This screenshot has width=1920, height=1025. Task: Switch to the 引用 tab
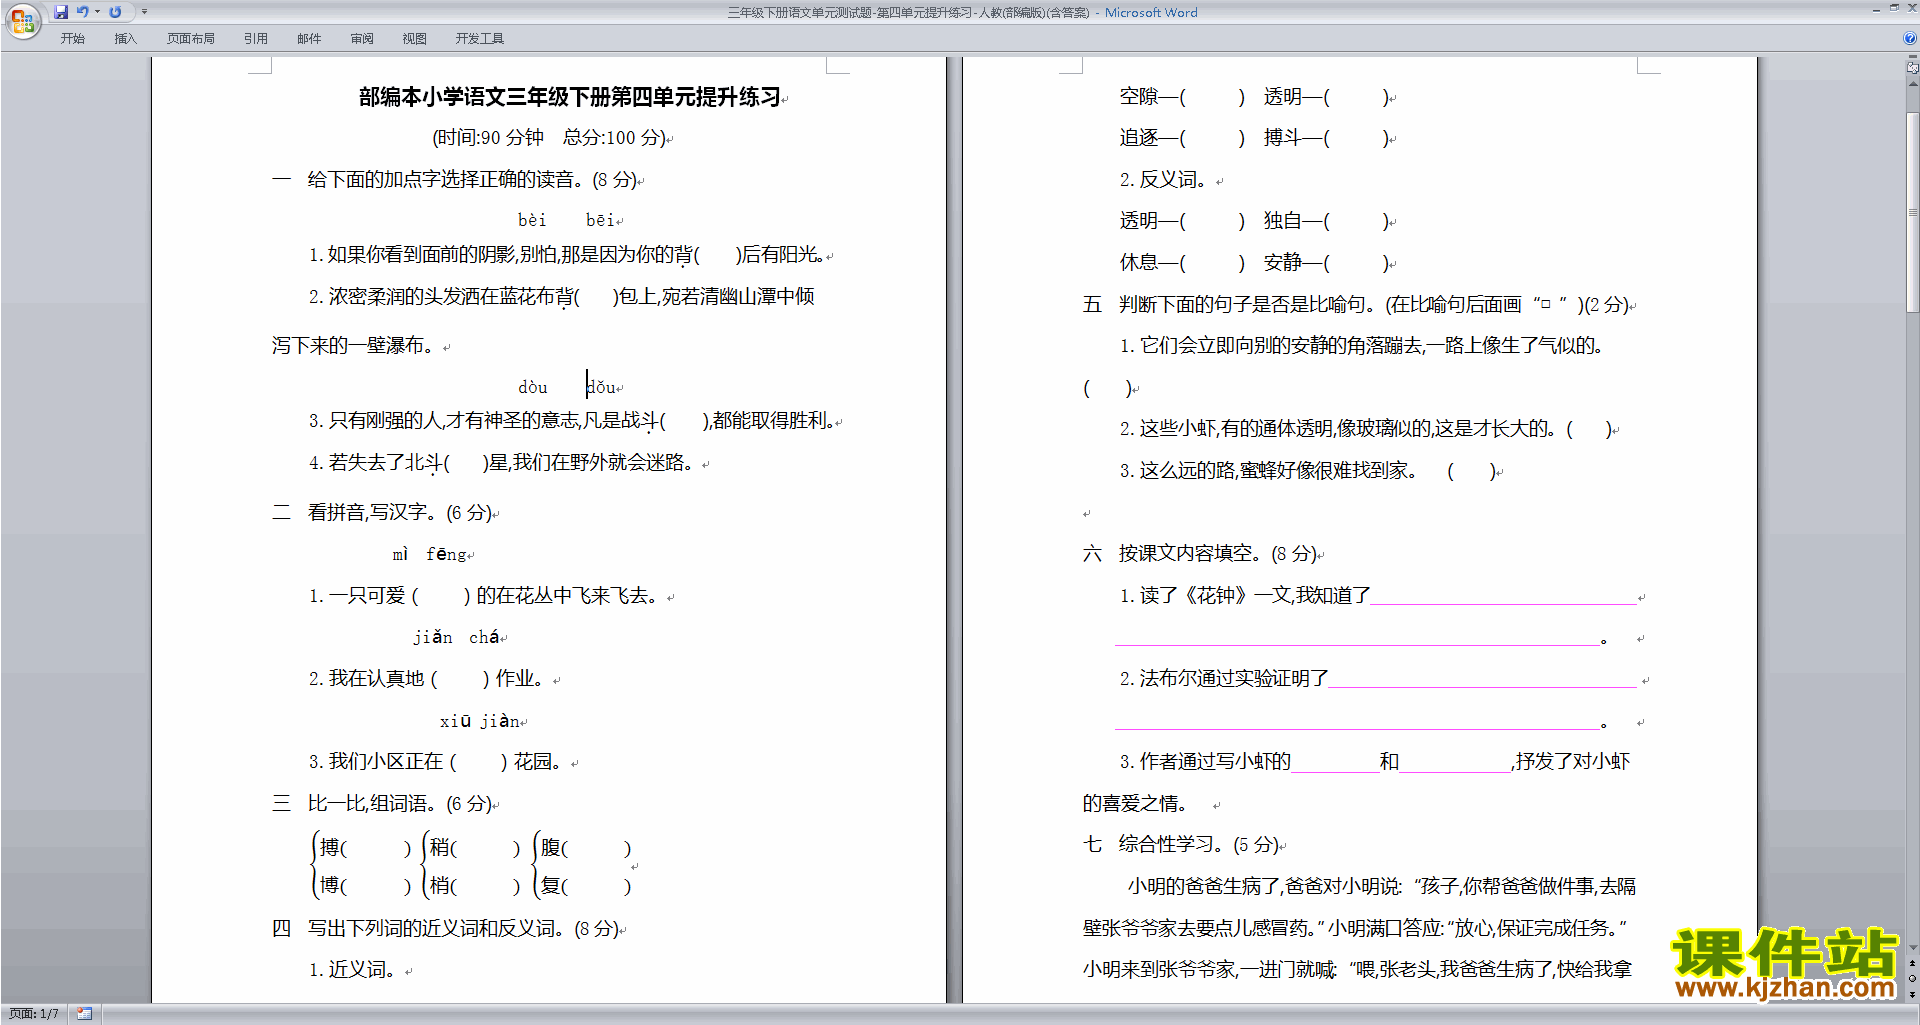tap(256, 38)
